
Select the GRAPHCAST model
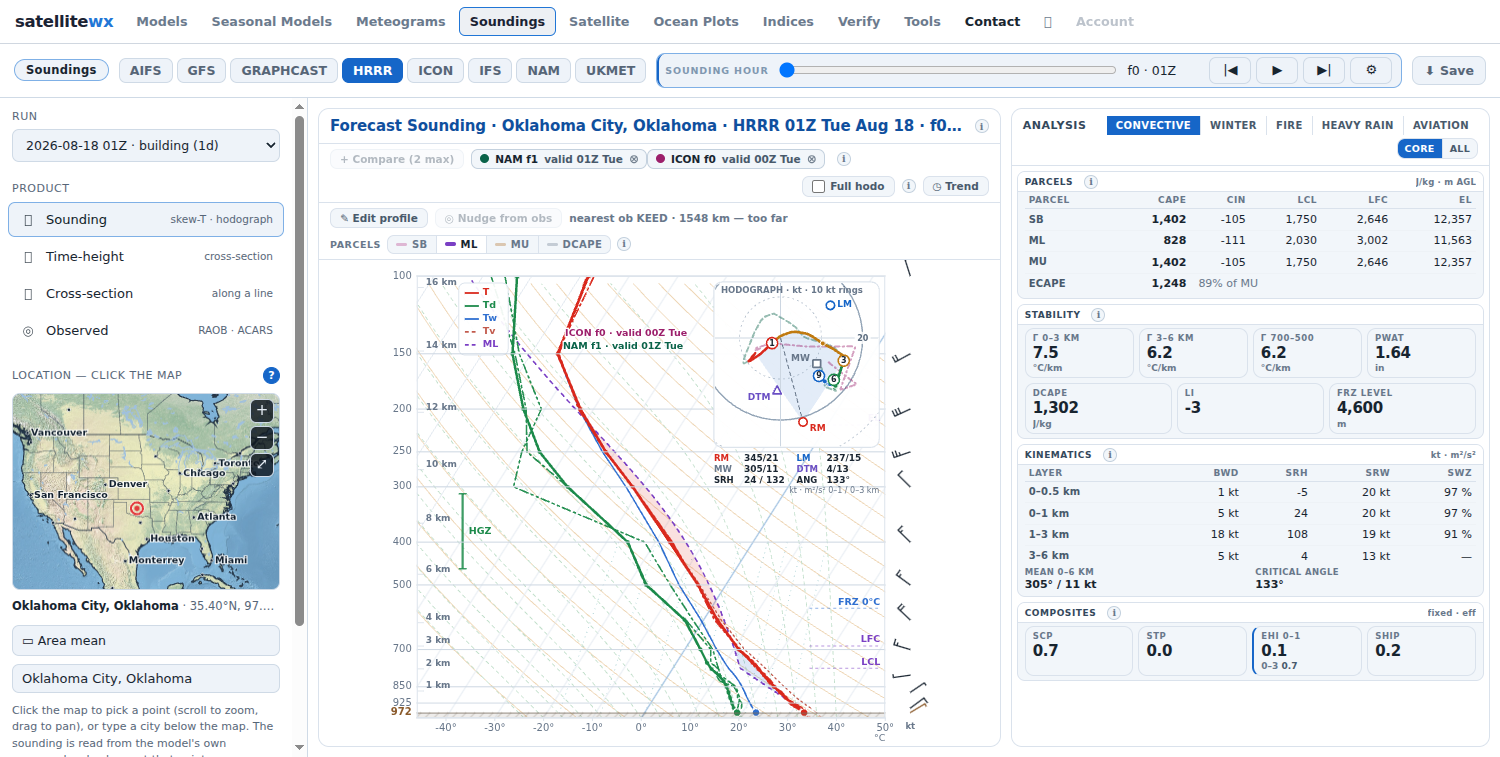click(284, 70)
